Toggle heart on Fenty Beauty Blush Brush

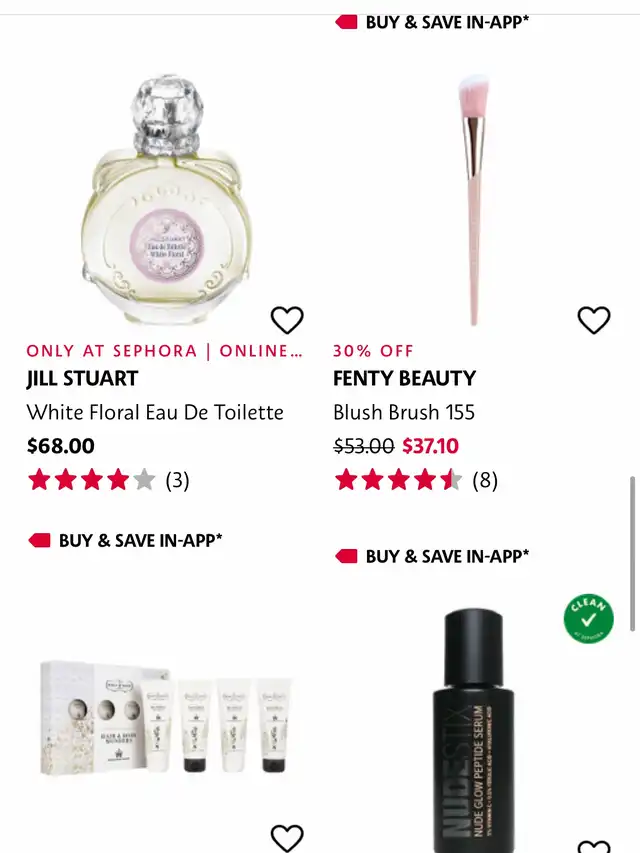(x=594, y=320)
